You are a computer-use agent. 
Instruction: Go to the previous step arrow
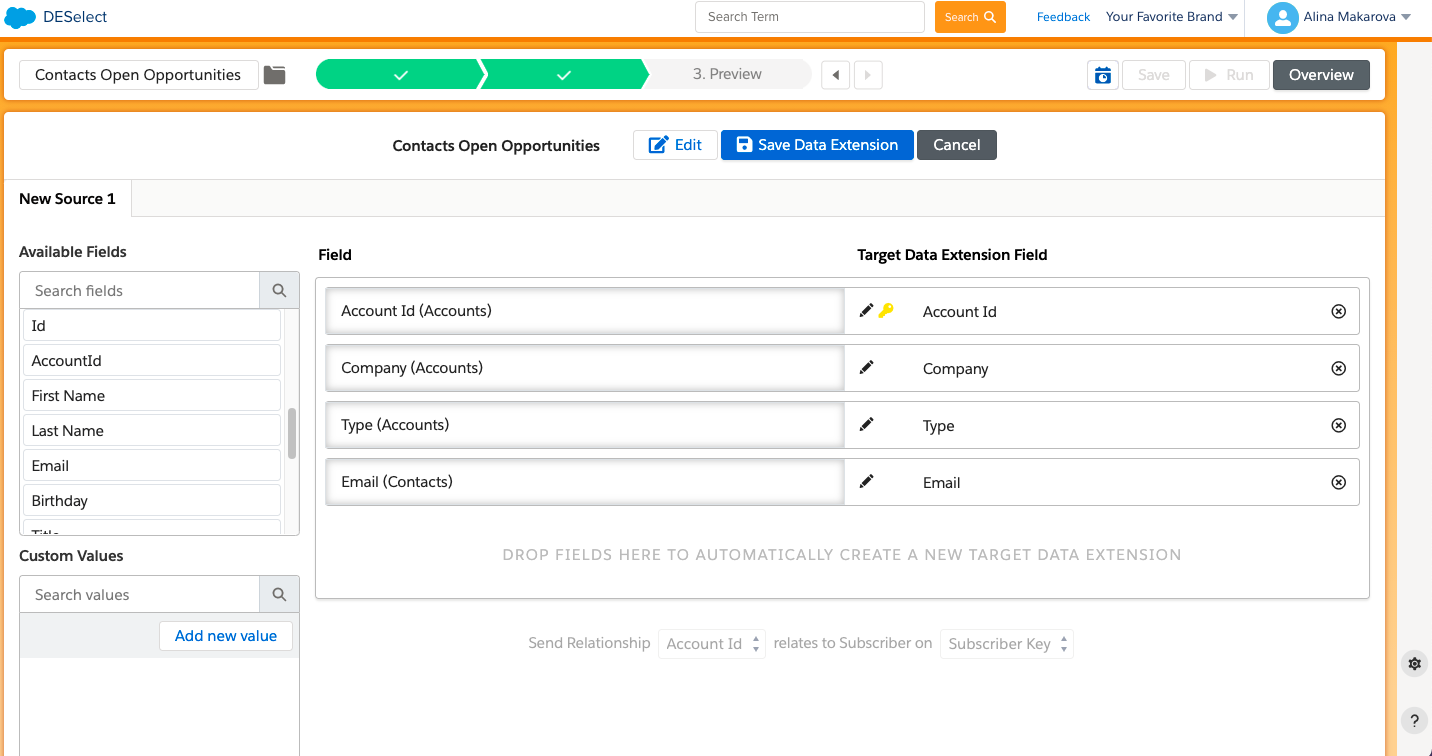[x=835, y=75]
